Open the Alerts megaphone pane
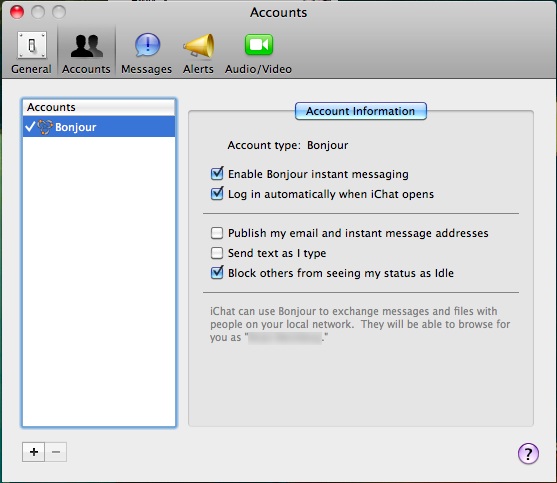557x483 pixels. point(198,53)
